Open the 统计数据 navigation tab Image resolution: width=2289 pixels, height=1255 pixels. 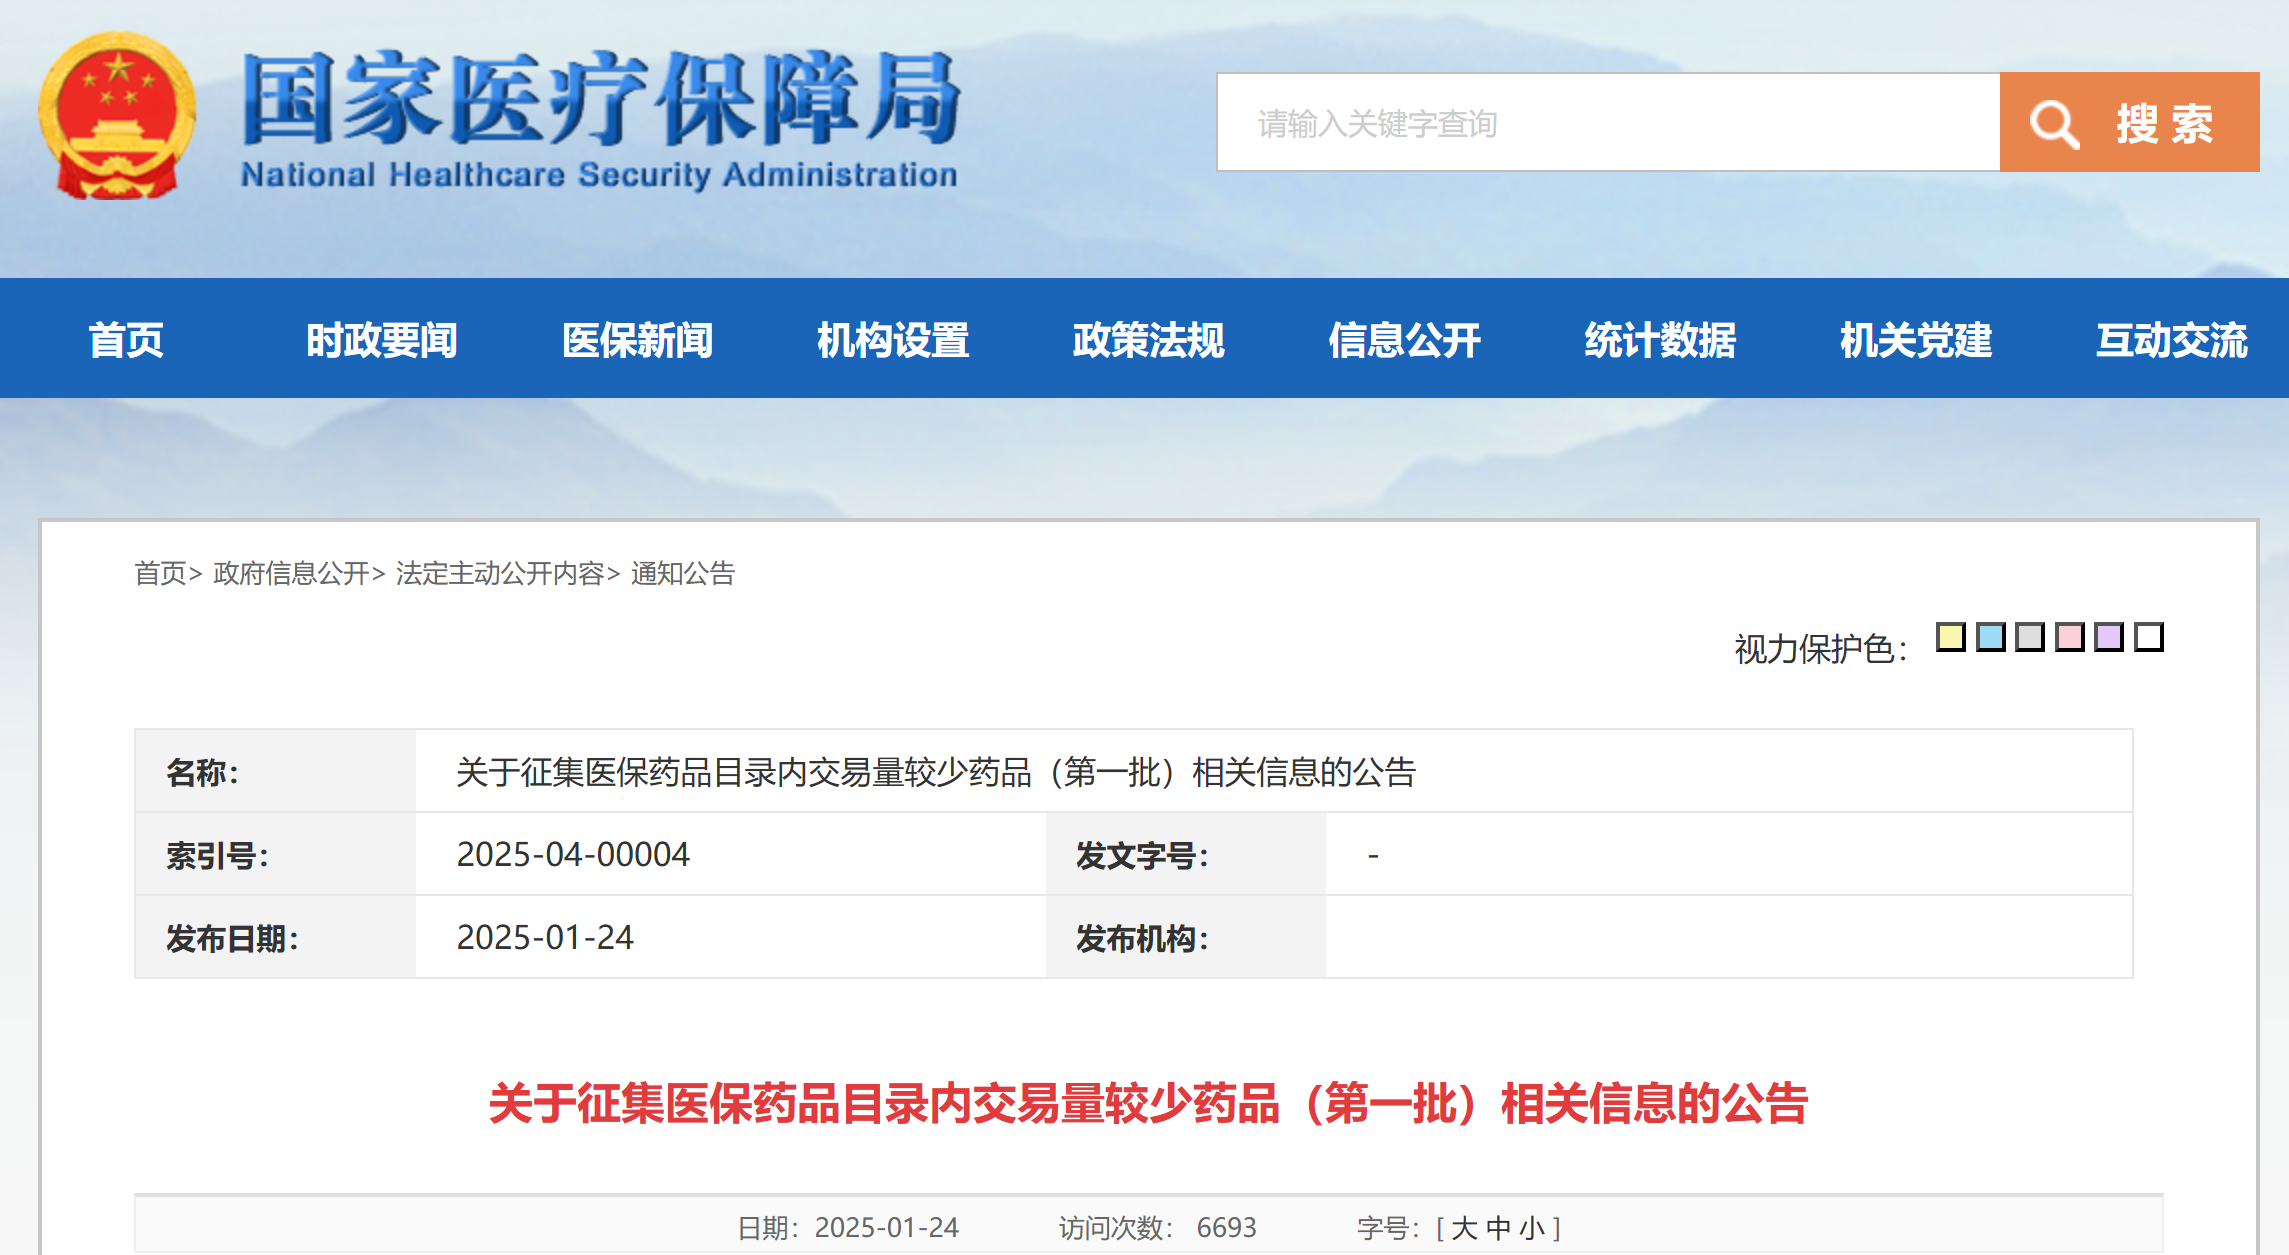point(1660,340)
